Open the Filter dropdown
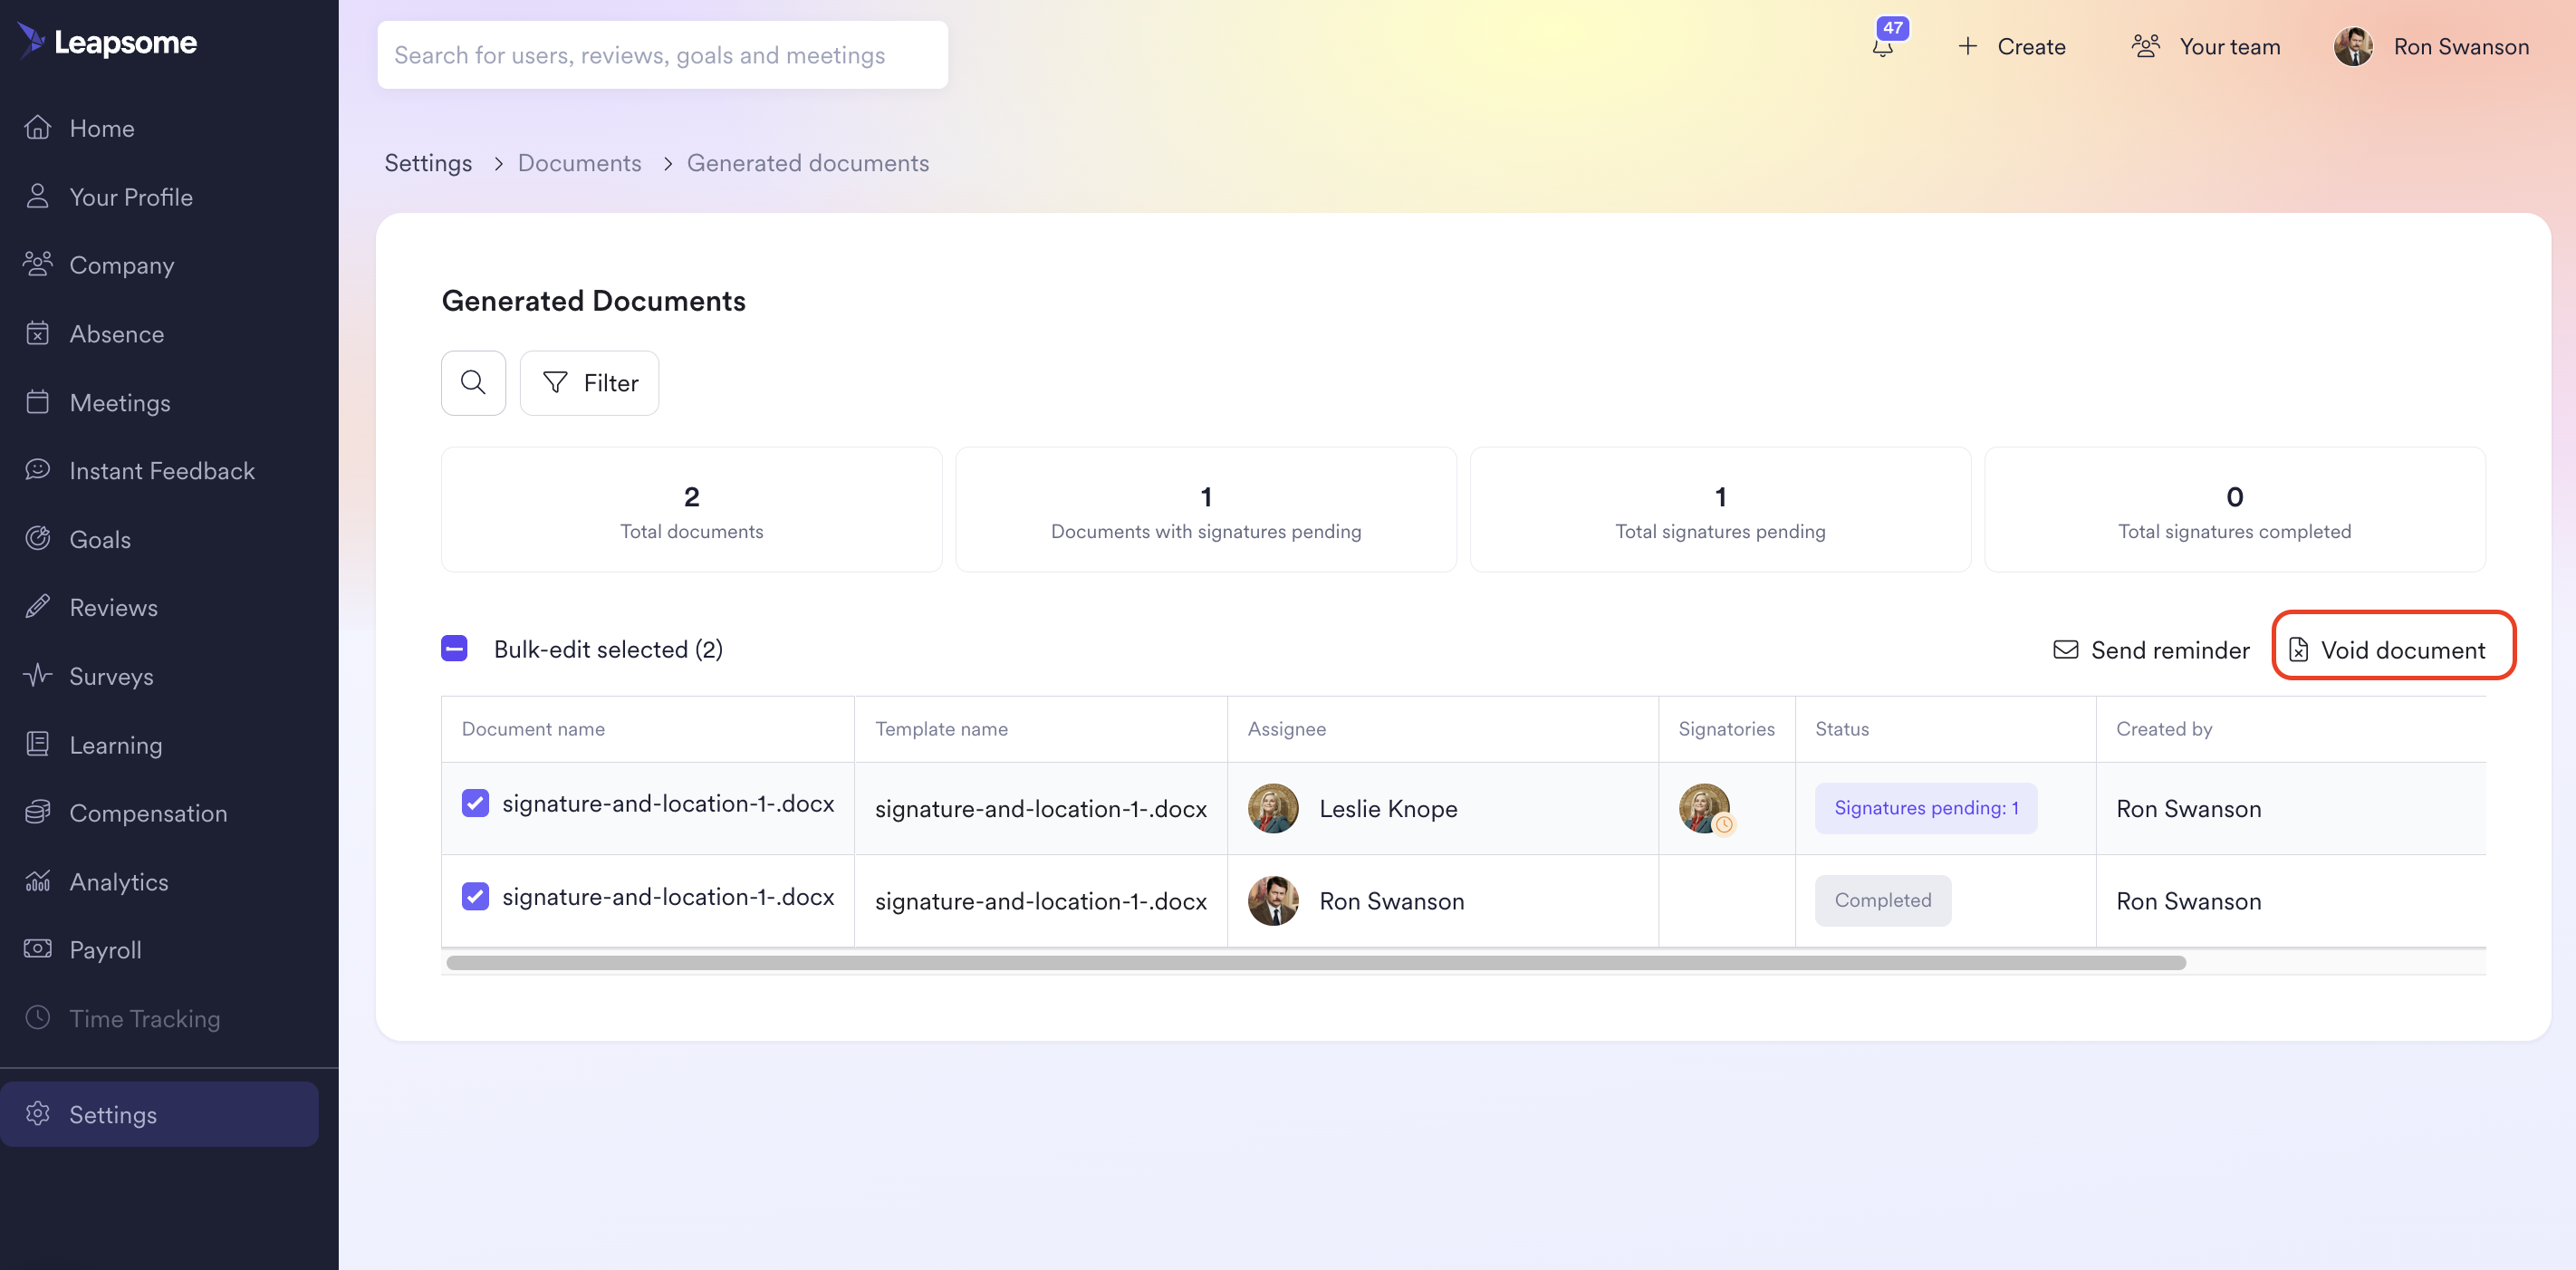This screenshot has width=2576, height=1270. pos(589,382)
